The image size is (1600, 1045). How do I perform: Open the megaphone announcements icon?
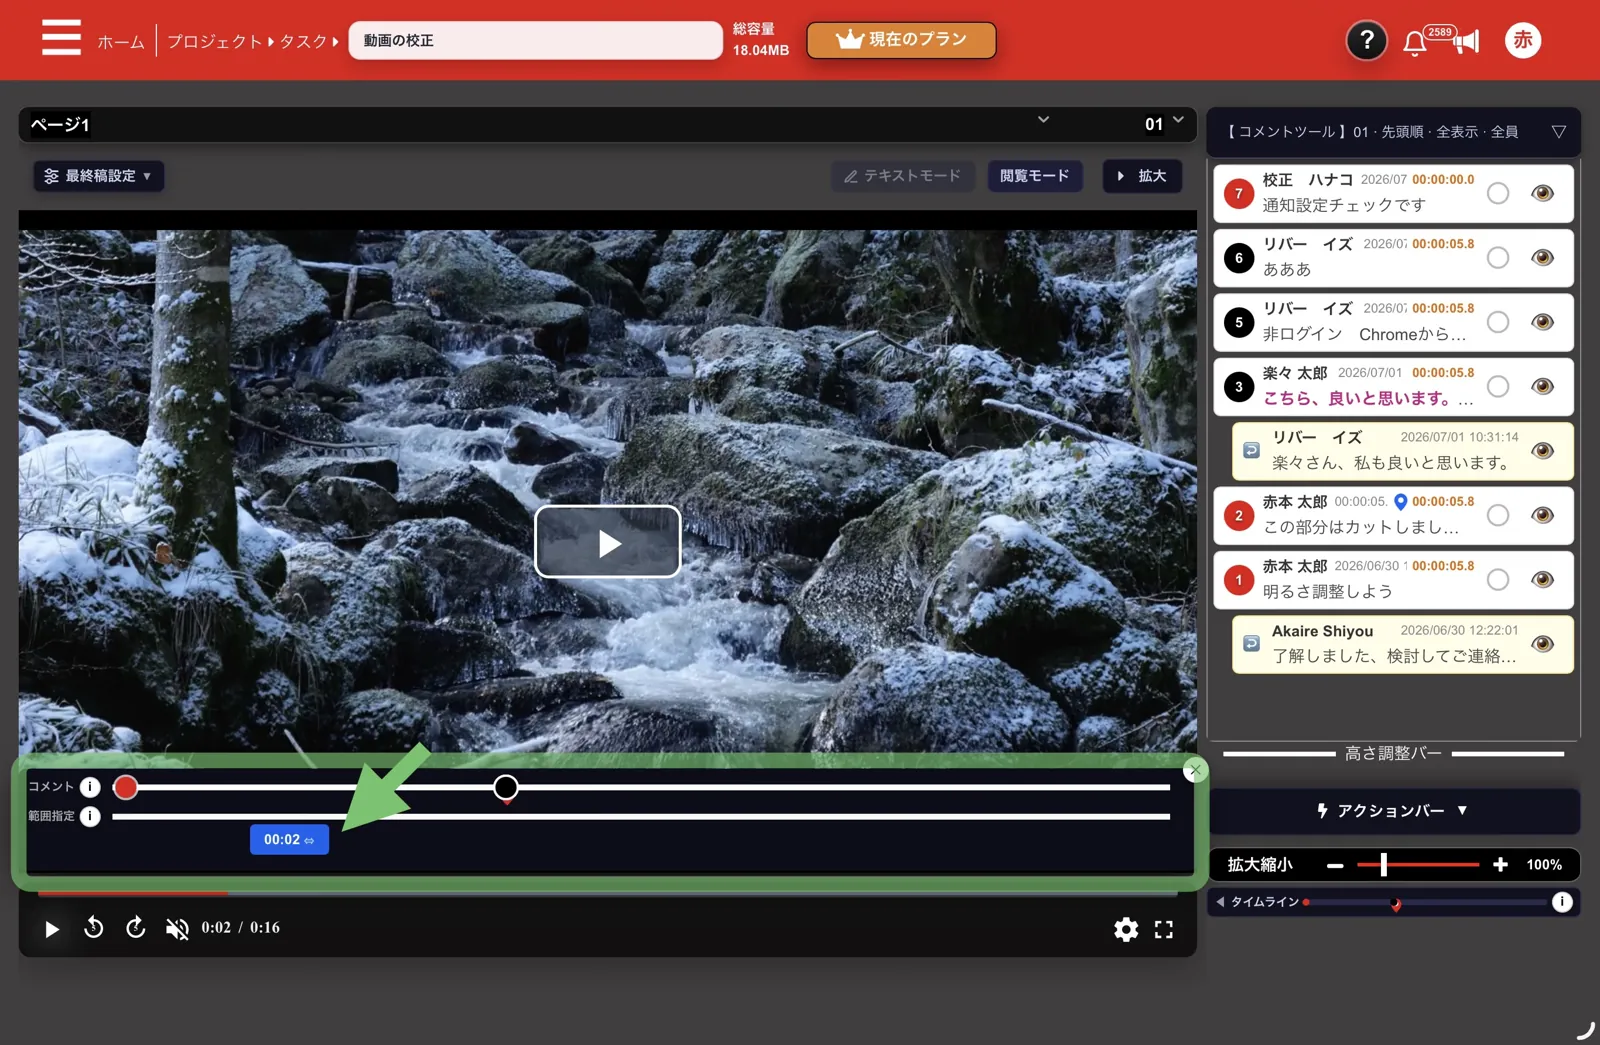tap(1466, 41)
